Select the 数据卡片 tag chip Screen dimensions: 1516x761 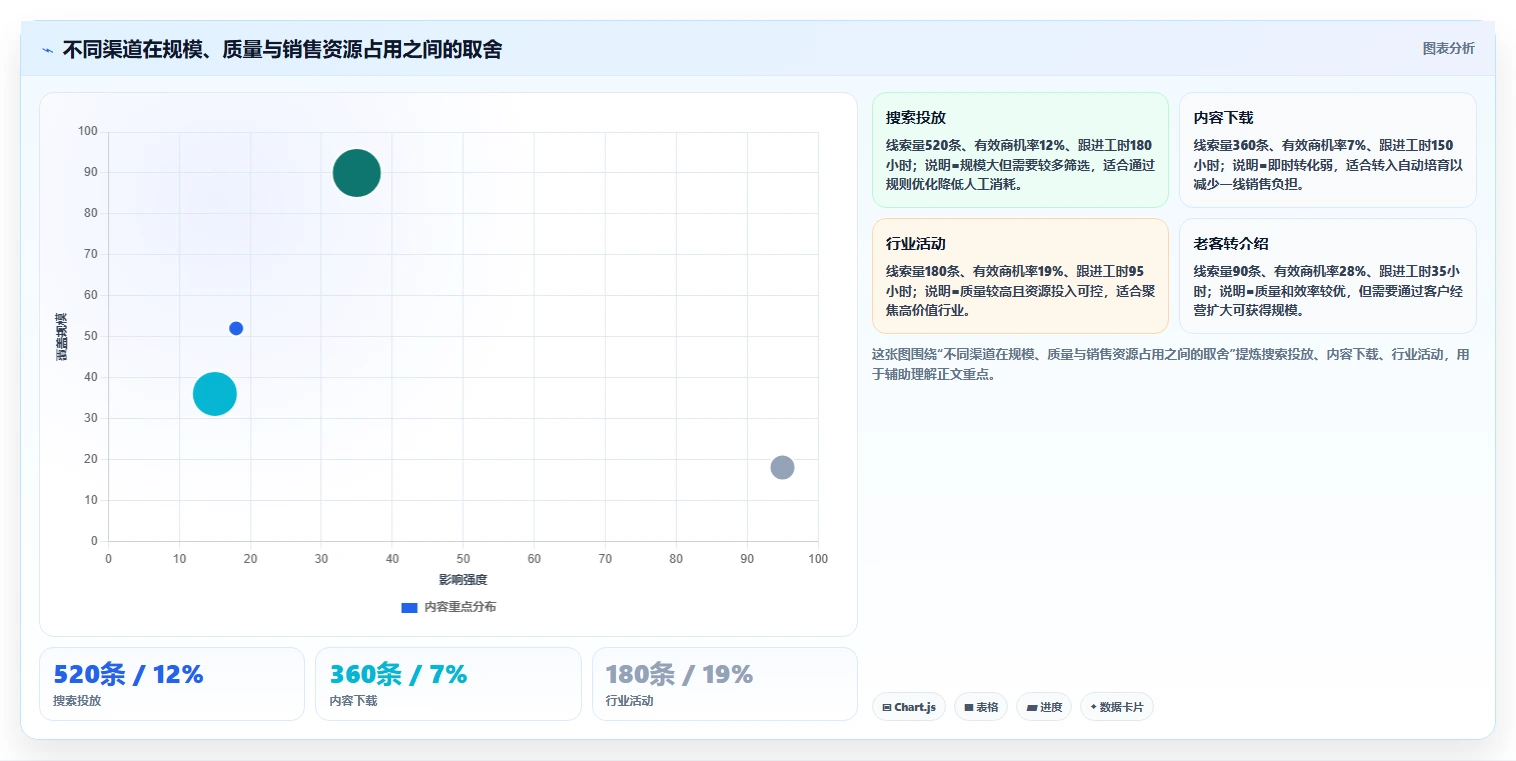[1116, 707]
